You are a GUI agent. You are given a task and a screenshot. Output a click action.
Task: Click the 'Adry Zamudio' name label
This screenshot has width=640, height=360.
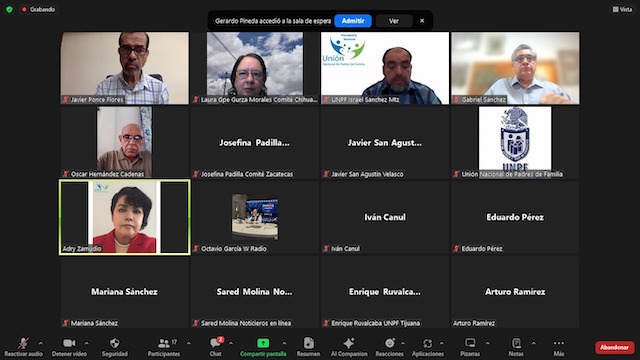pos(82,249)
